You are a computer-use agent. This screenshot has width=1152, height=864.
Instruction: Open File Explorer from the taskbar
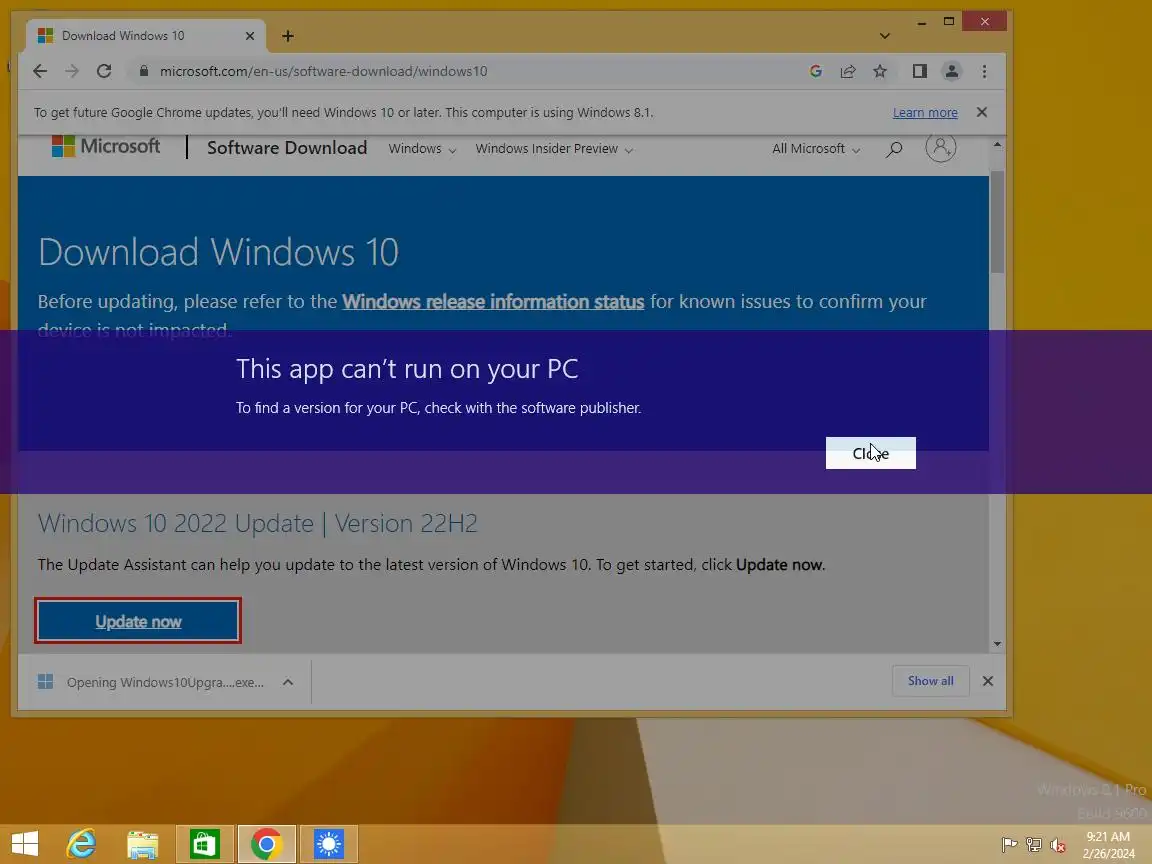point(143,843)
